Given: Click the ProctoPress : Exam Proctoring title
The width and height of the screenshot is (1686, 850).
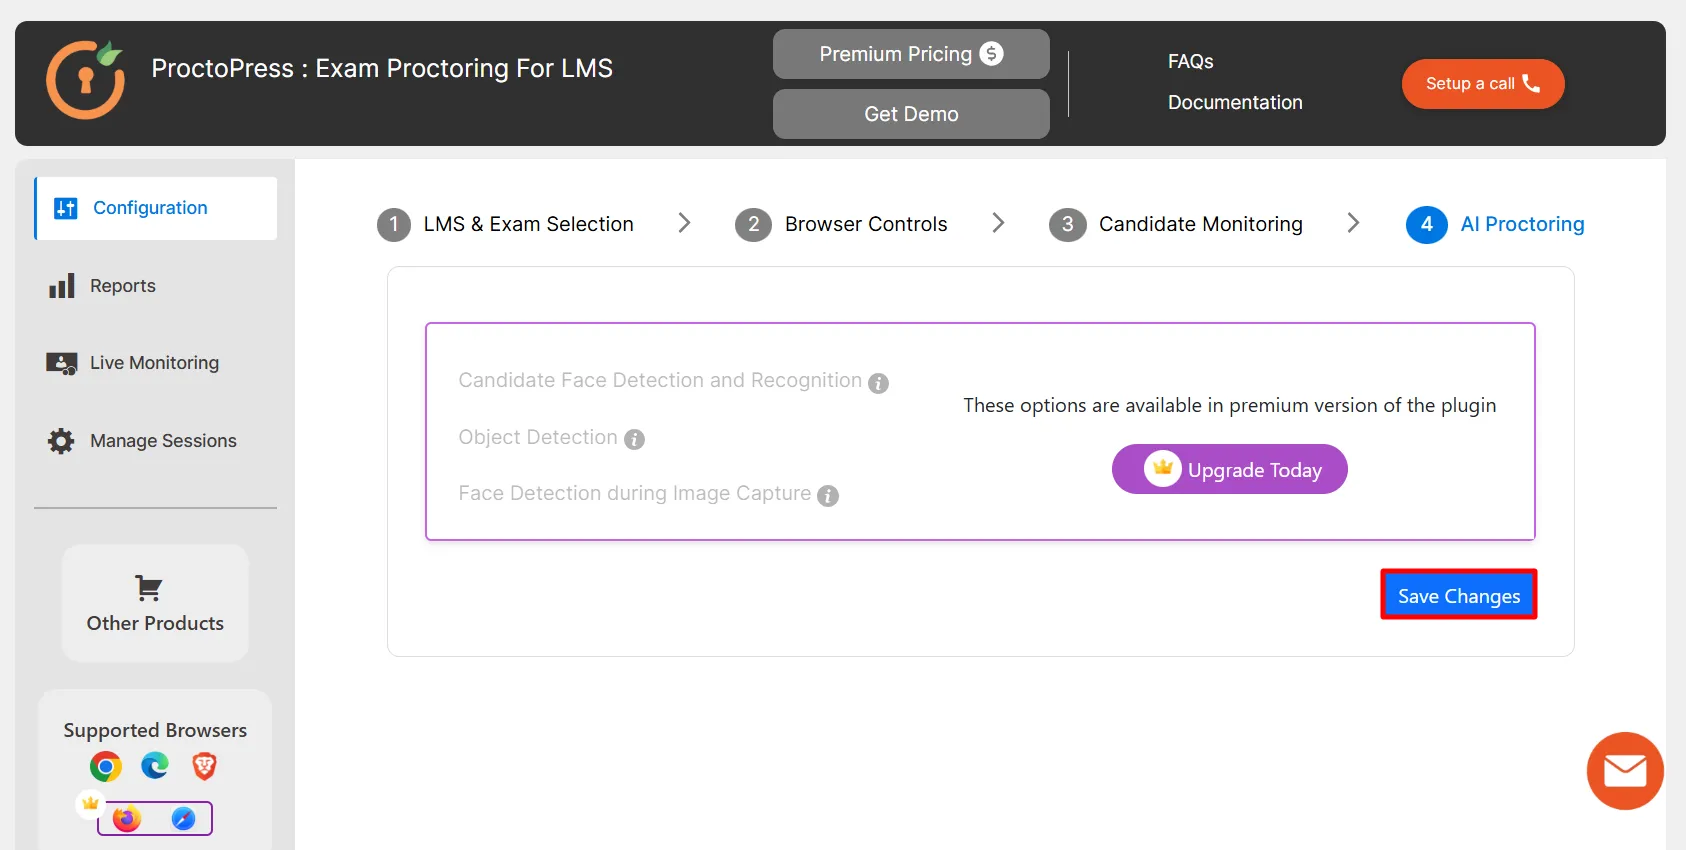Looking at the screenshot, I should 382,68.
